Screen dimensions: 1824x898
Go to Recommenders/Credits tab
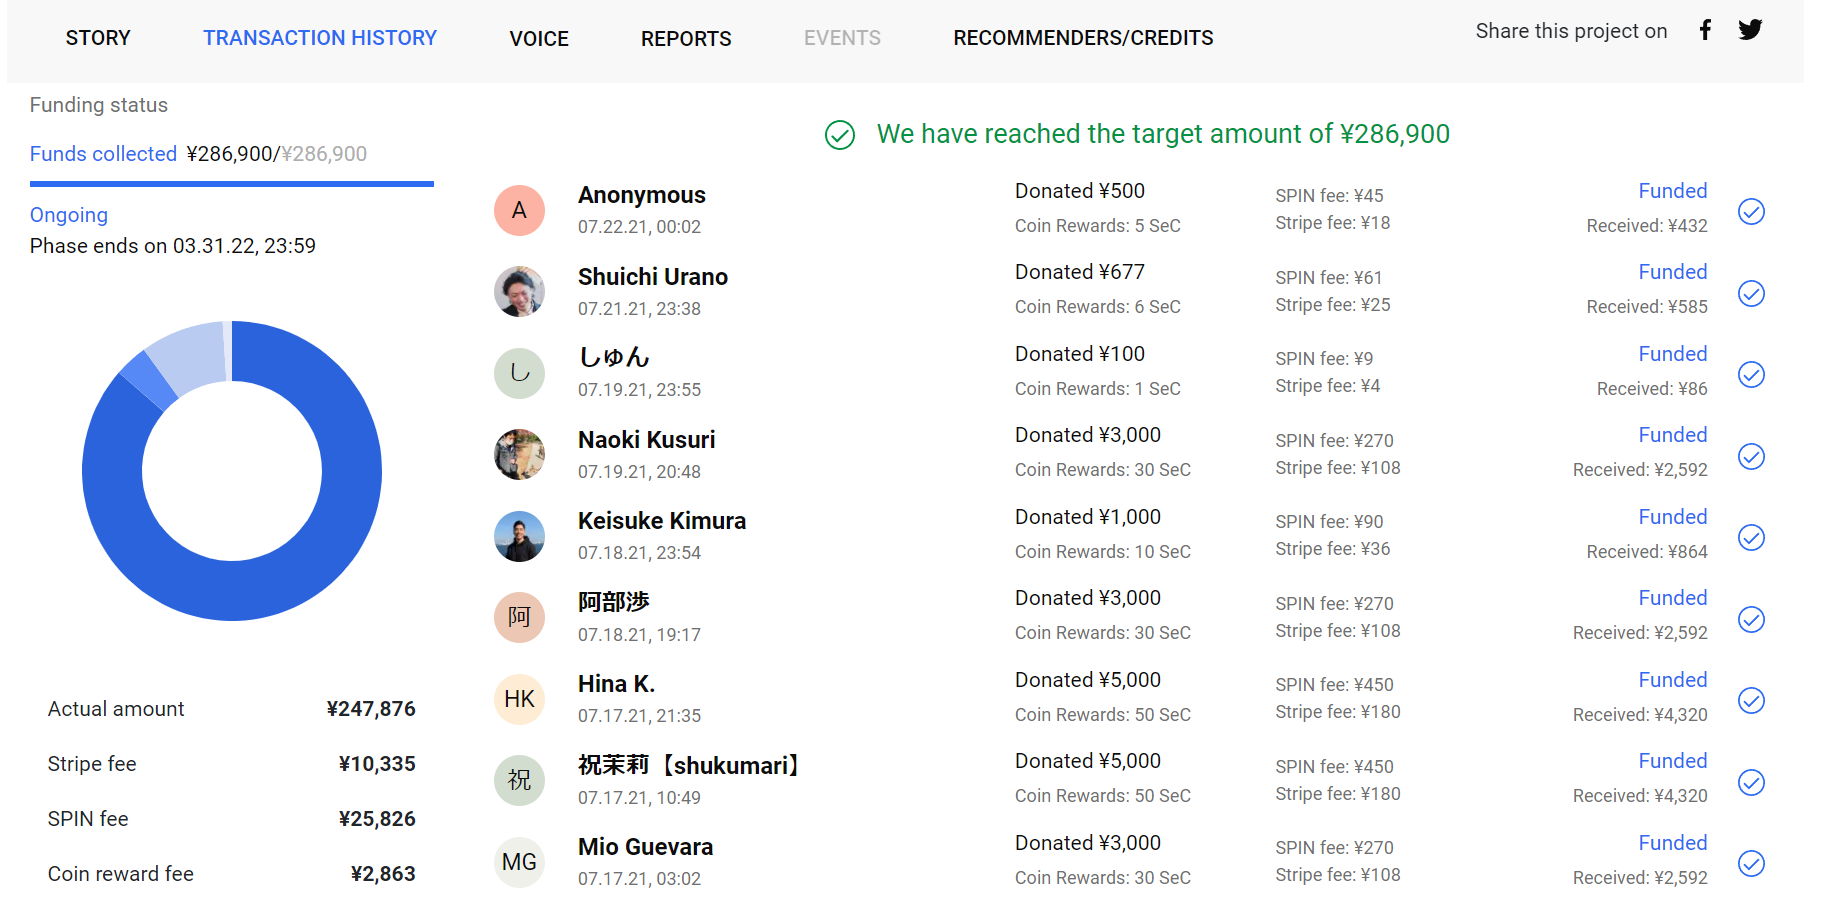click(x=1083, y=38)
